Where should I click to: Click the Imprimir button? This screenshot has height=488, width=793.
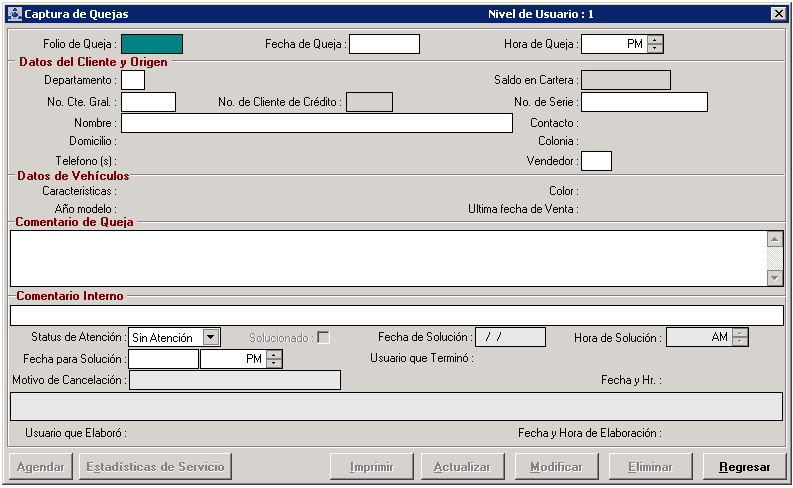(371, 467)
